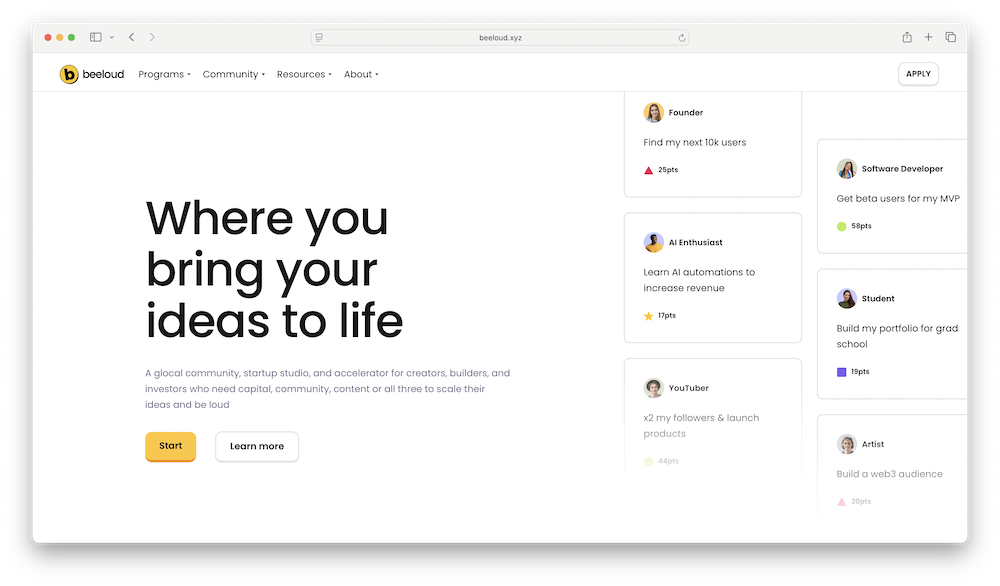Click the 'Student' label
This screenshot has height=586, width=1000.
click(878, 298)
